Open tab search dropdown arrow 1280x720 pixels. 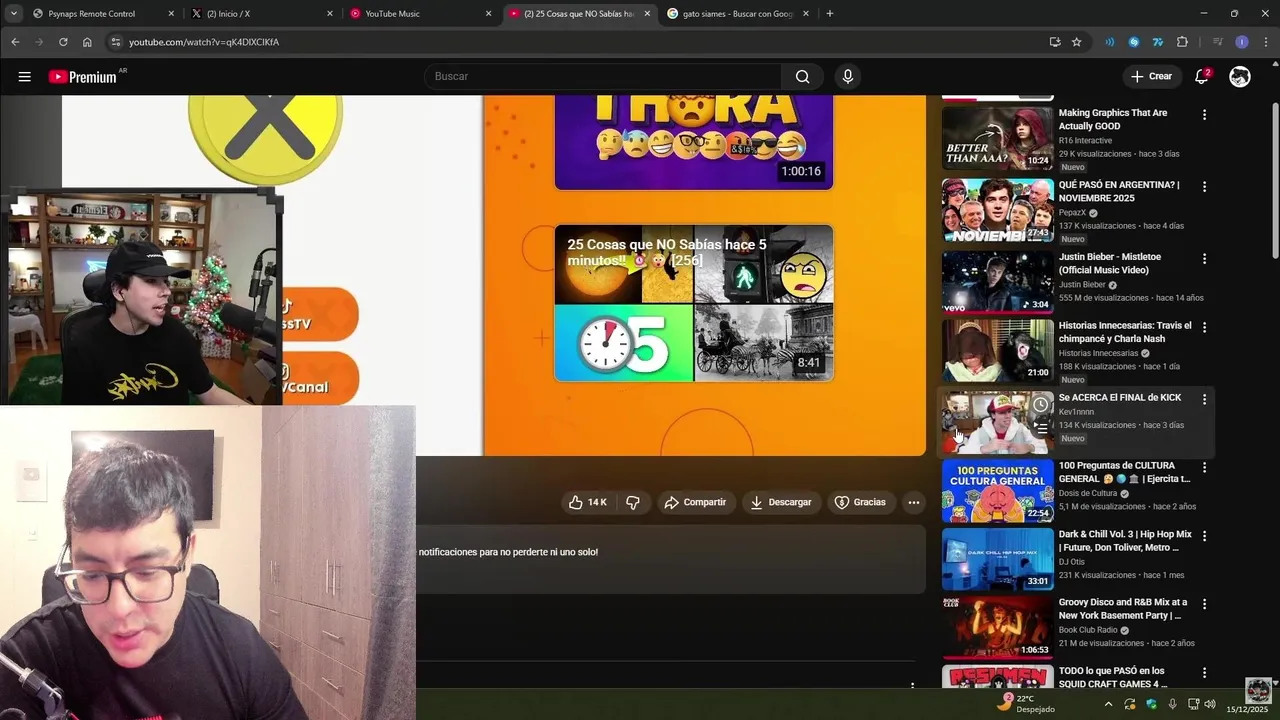[x=14, y=14]
